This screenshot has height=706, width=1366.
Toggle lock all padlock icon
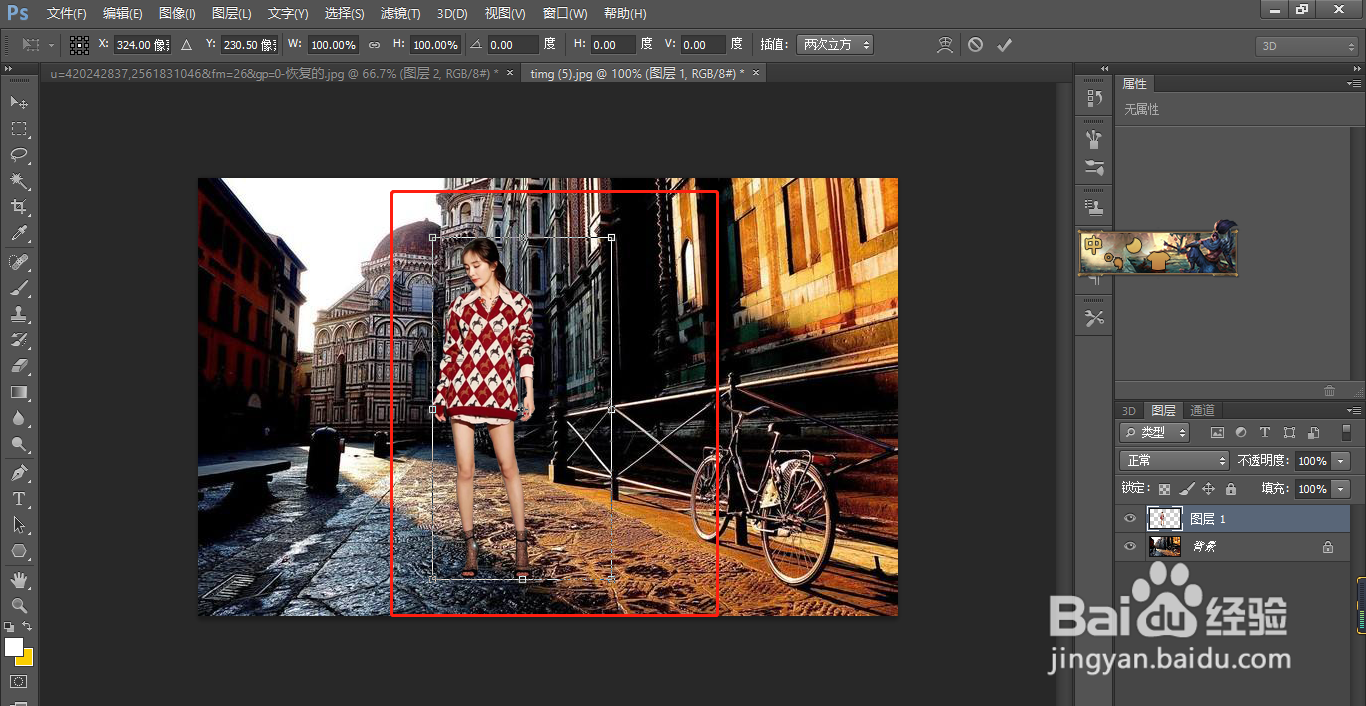click(x=1230, y=489)
